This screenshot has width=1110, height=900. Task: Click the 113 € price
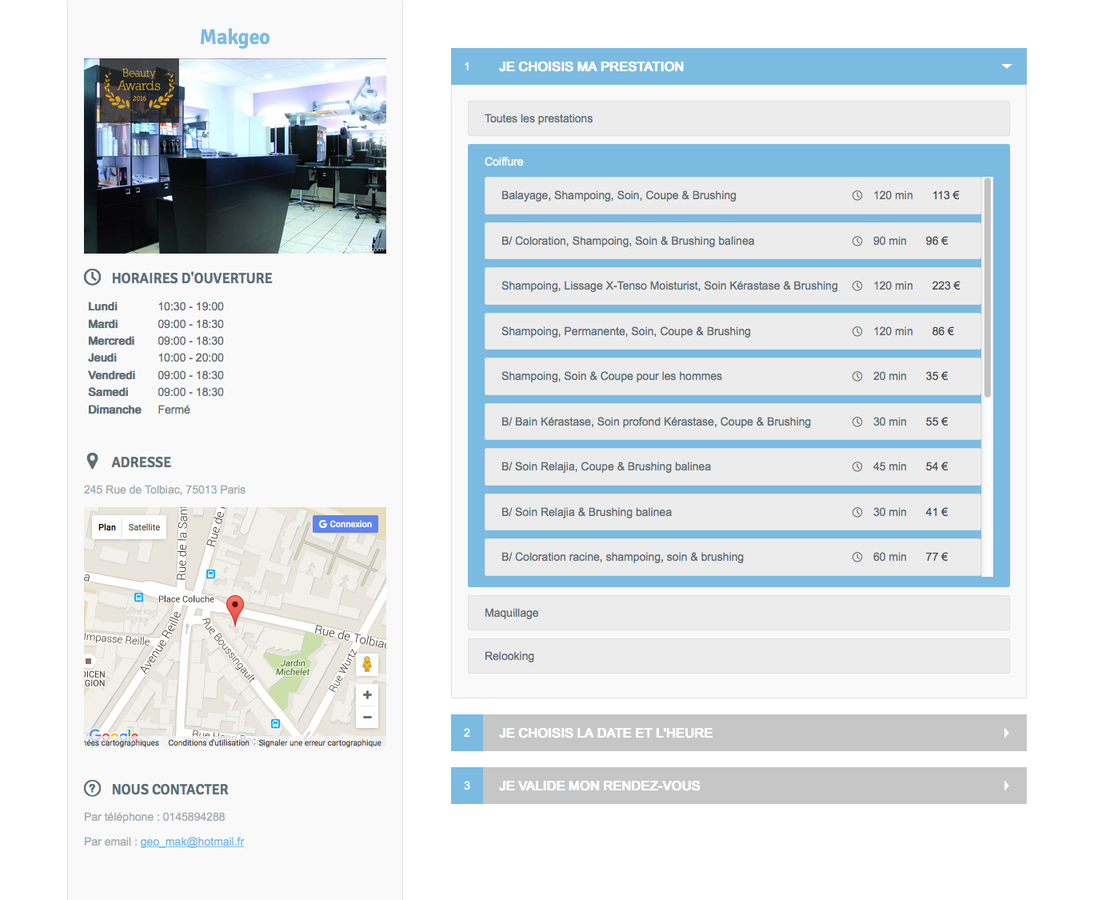coord(946,195)
